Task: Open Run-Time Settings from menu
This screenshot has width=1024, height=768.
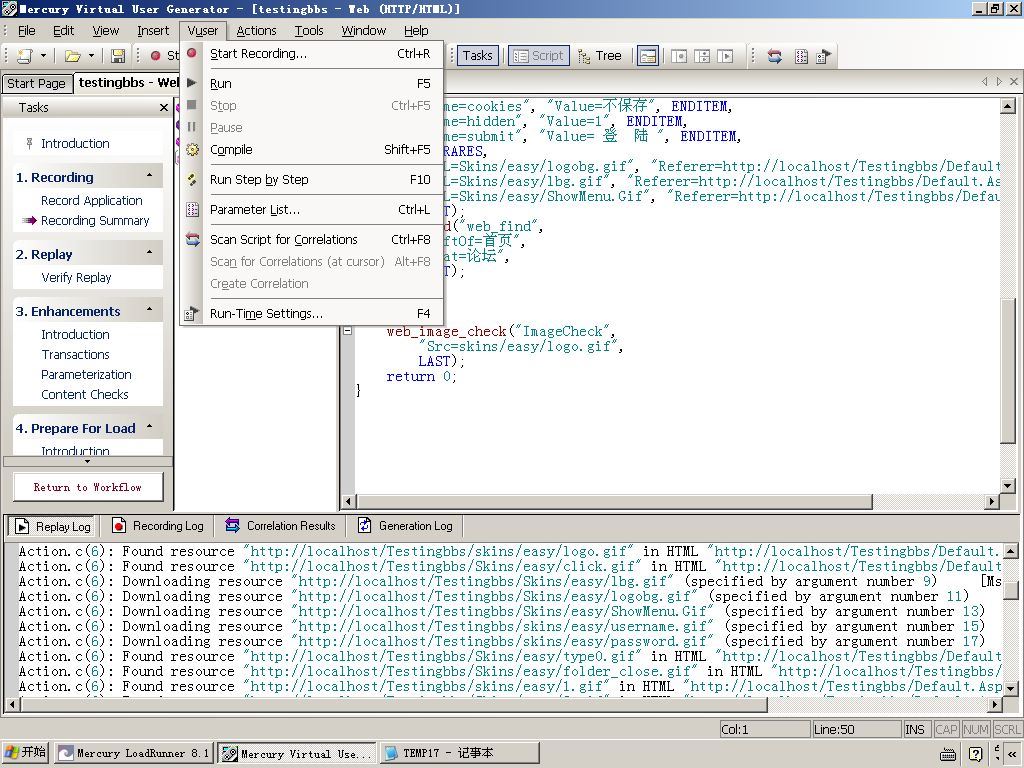Action: pyautogui.click(x=266, y=314)
